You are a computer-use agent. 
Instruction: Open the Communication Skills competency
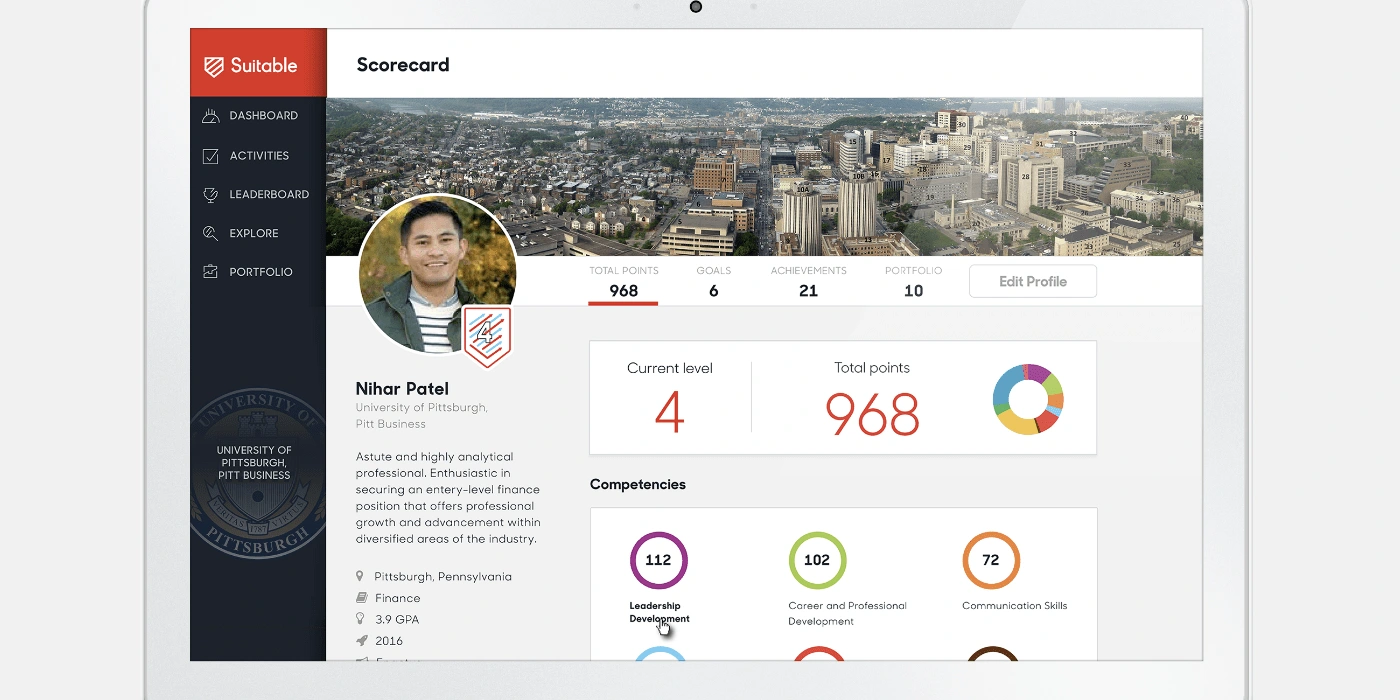point(1014,606)
